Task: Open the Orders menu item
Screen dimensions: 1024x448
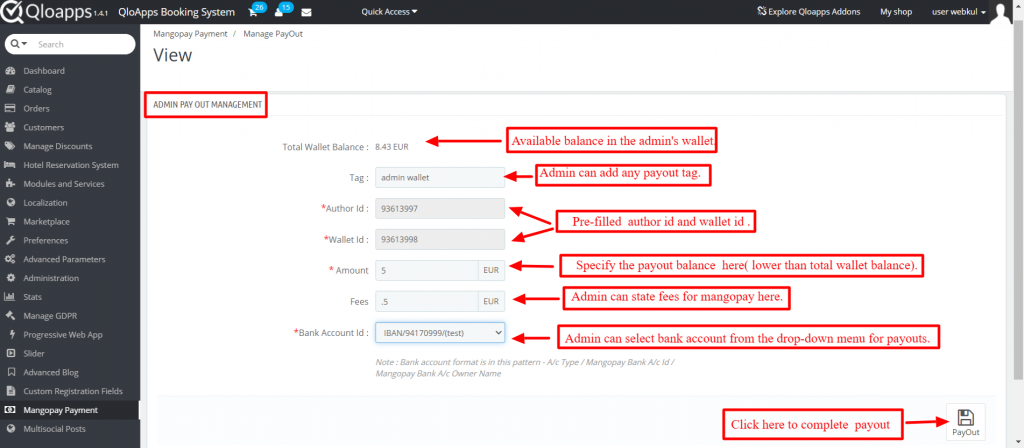Action: [x=36, y=108]
